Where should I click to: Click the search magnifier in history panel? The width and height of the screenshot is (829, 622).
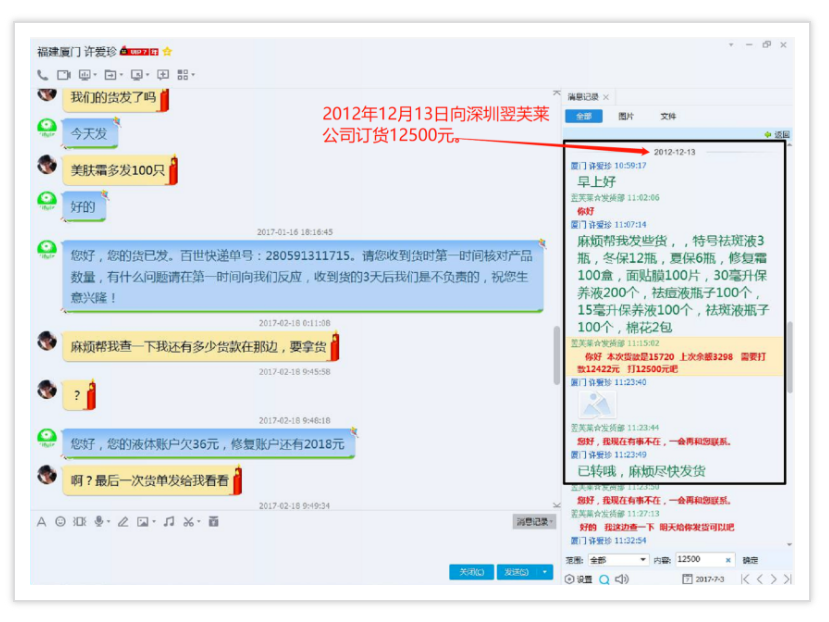604,579
